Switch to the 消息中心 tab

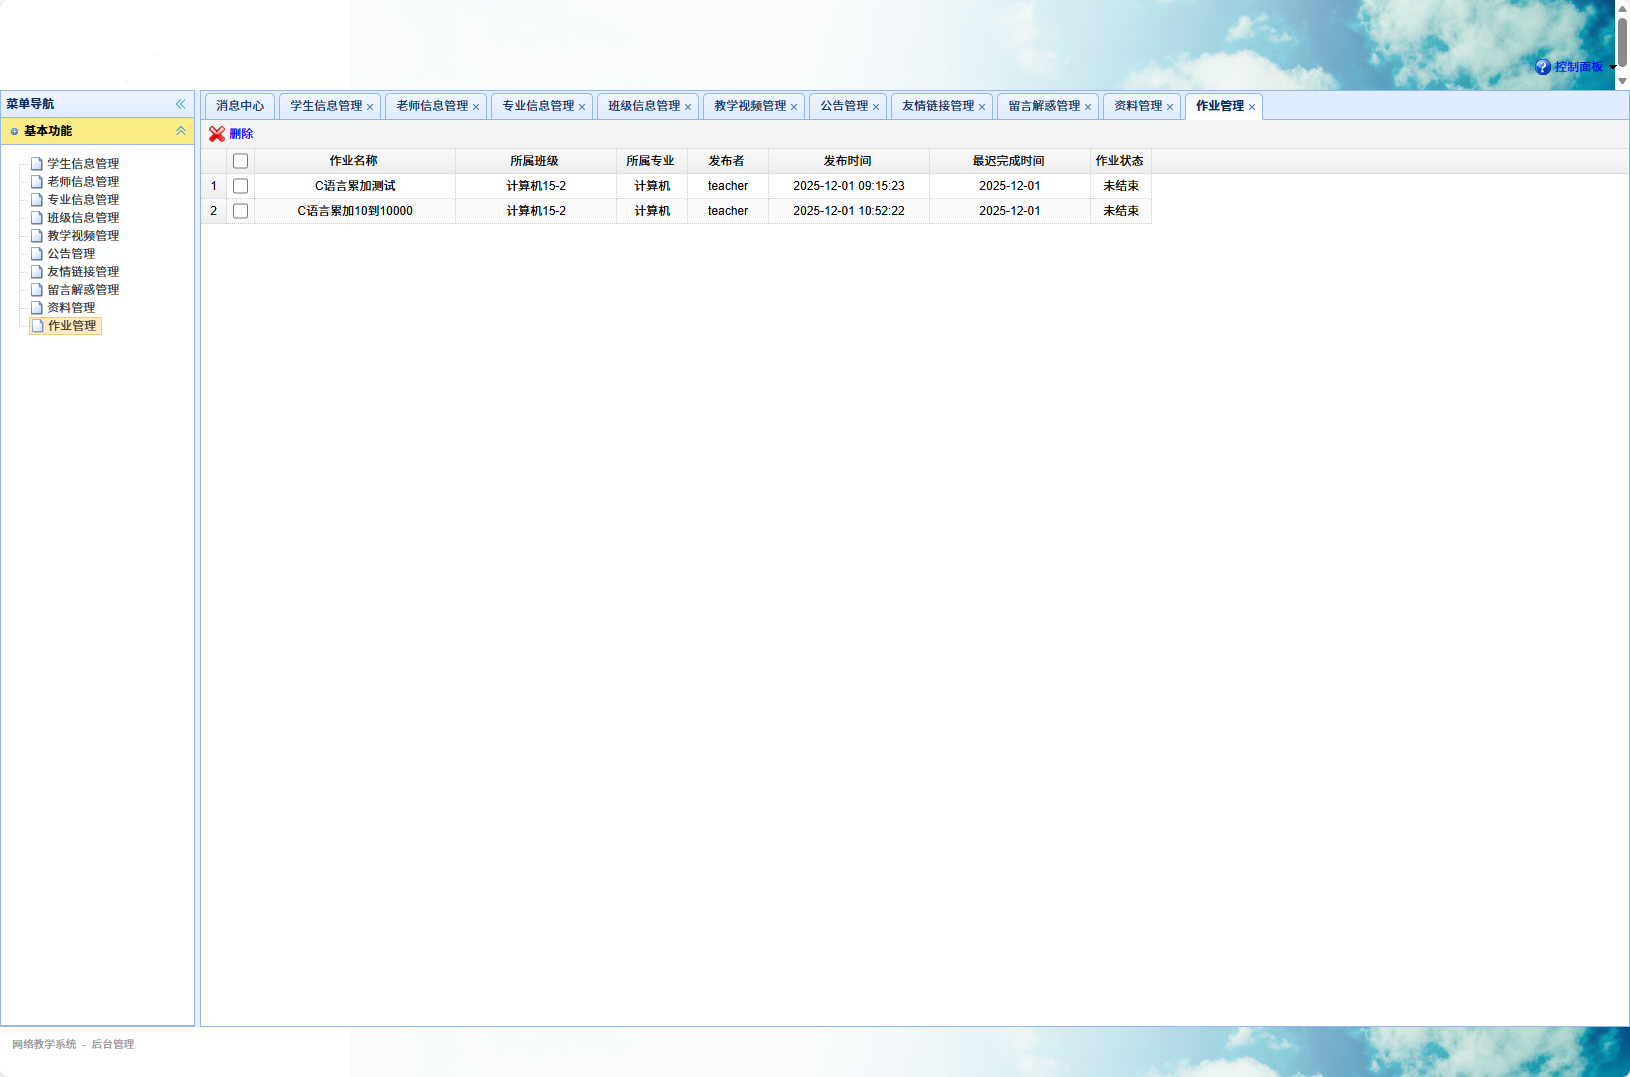[x=240, y=106]
